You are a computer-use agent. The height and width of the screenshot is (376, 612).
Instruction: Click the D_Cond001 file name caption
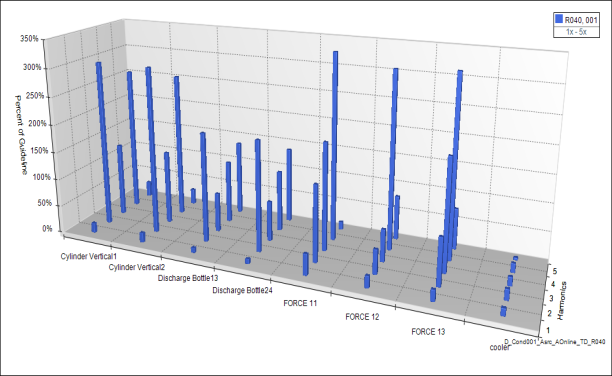click(555, 342)
